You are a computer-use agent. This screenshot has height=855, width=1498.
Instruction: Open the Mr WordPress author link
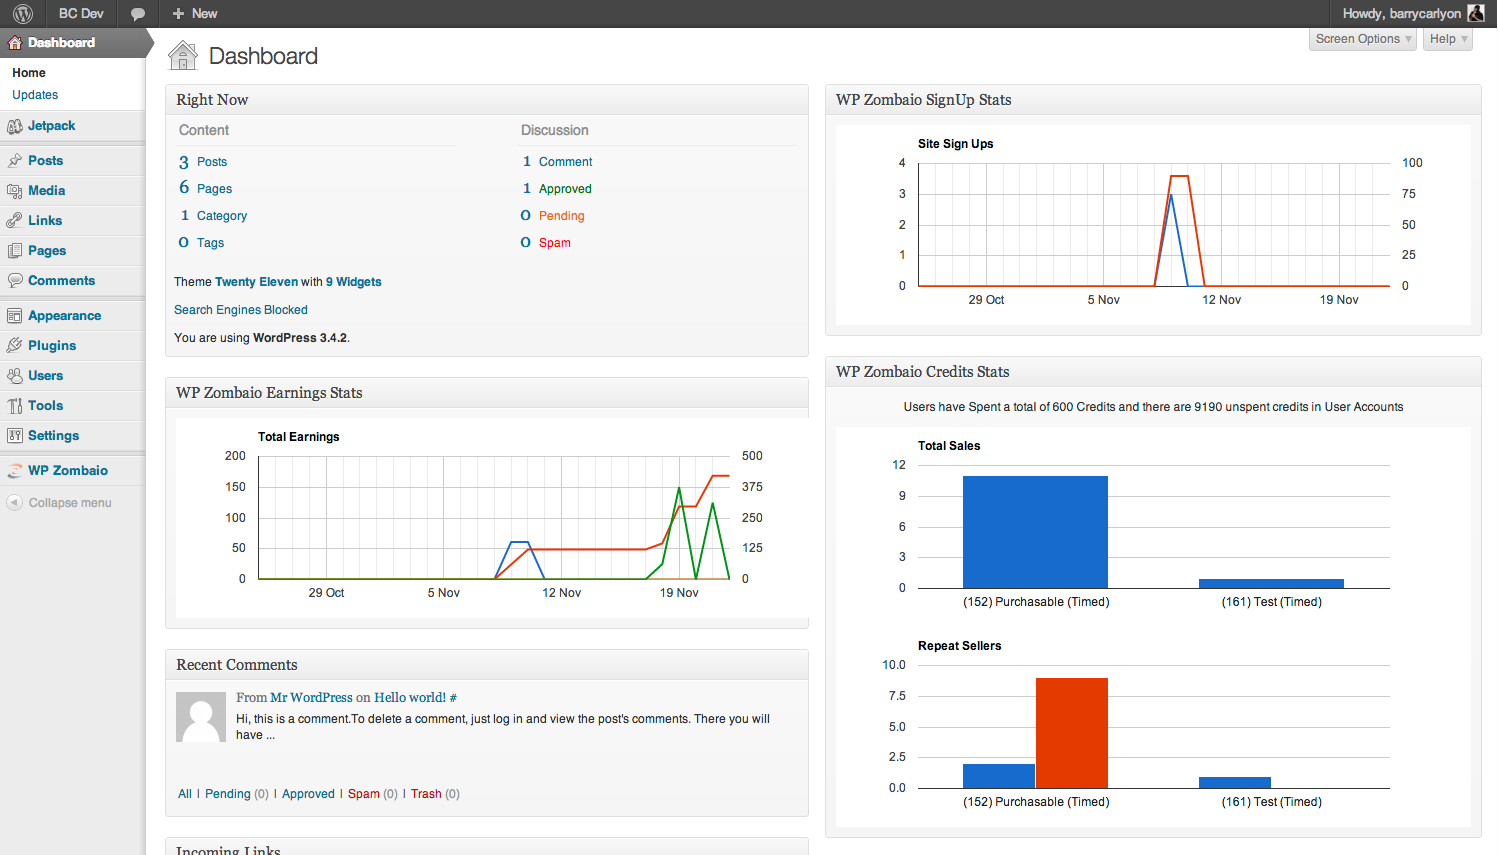pos(311,697)
